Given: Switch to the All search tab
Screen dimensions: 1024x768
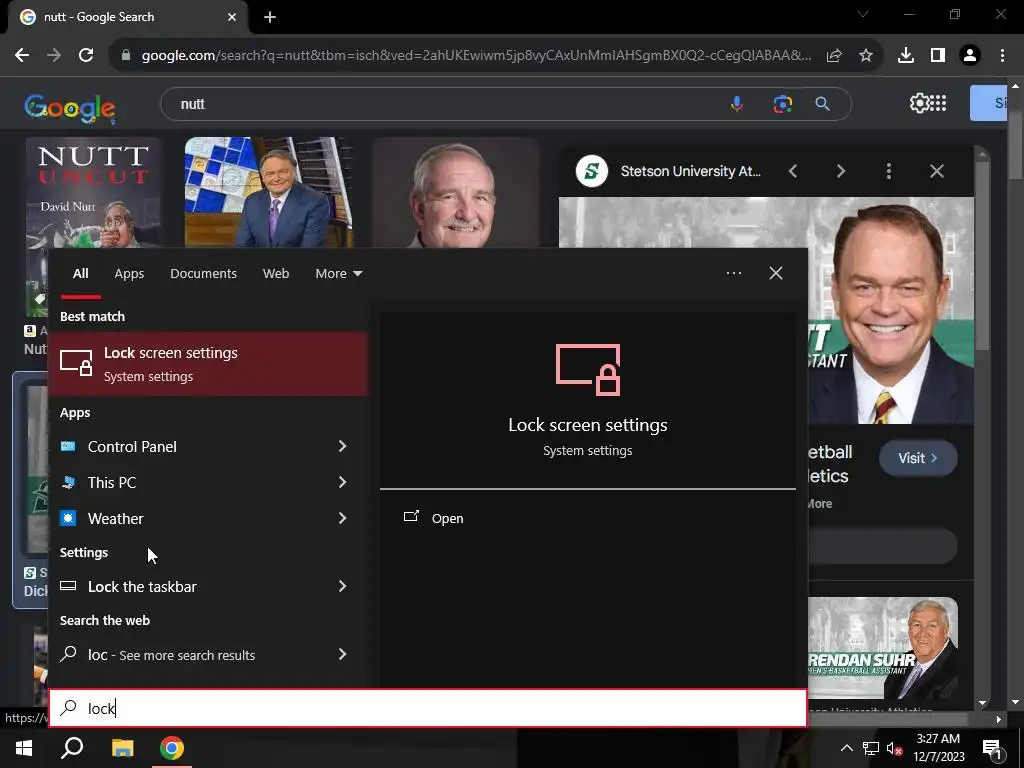Looking at the screenshot, I should coord(80,274).
